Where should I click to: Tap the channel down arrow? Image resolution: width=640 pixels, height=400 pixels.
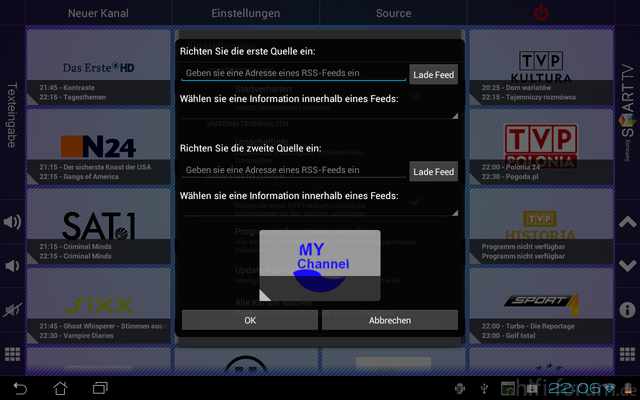[627, 266]
